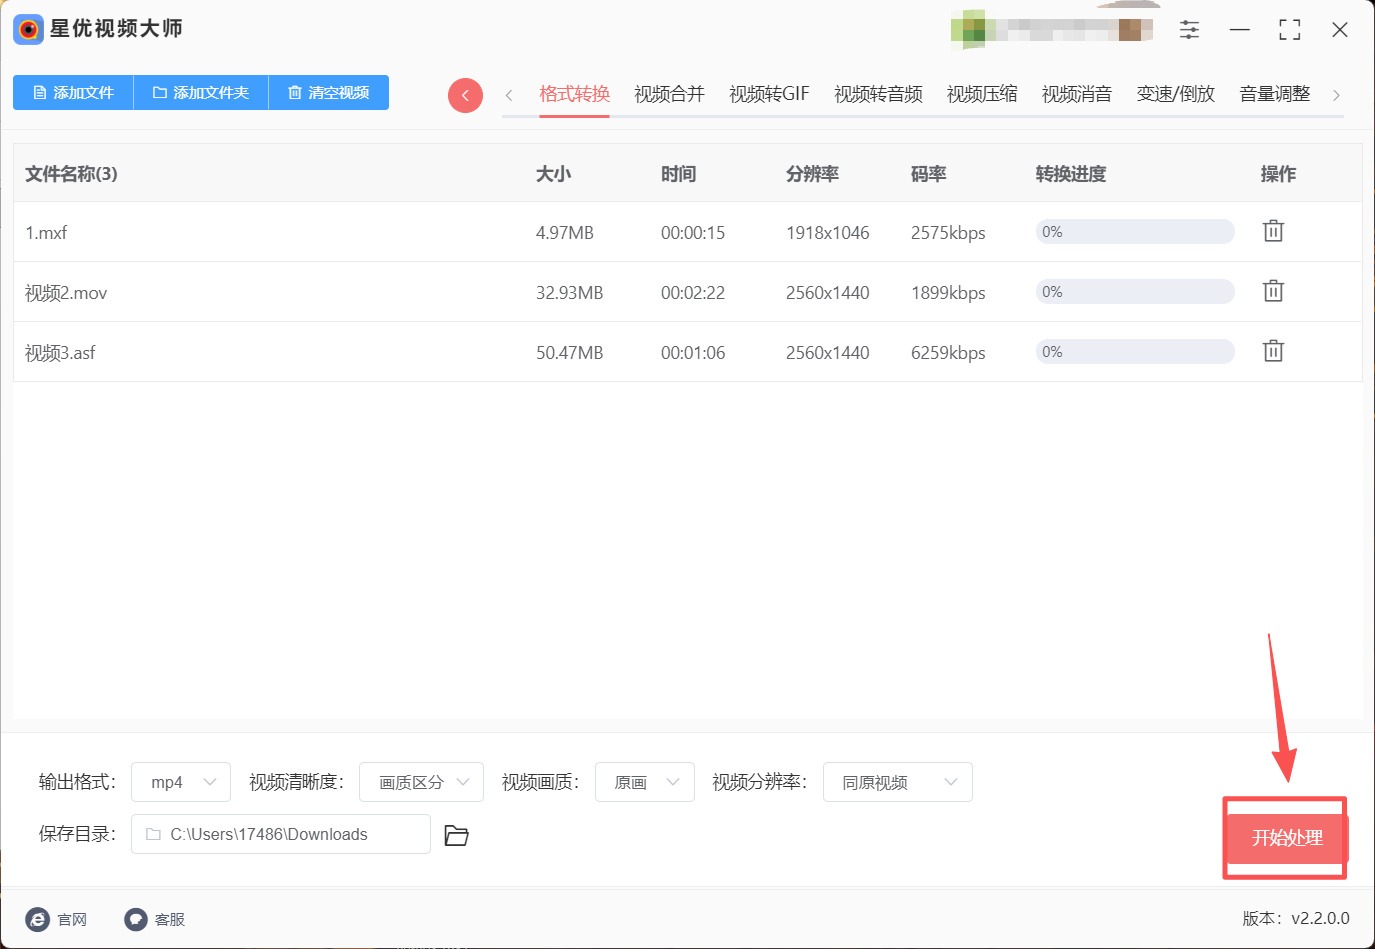This screenshot has height=949, width=1375.
Task: Click the 添加文件 add file button
Action: coord(73,92)
